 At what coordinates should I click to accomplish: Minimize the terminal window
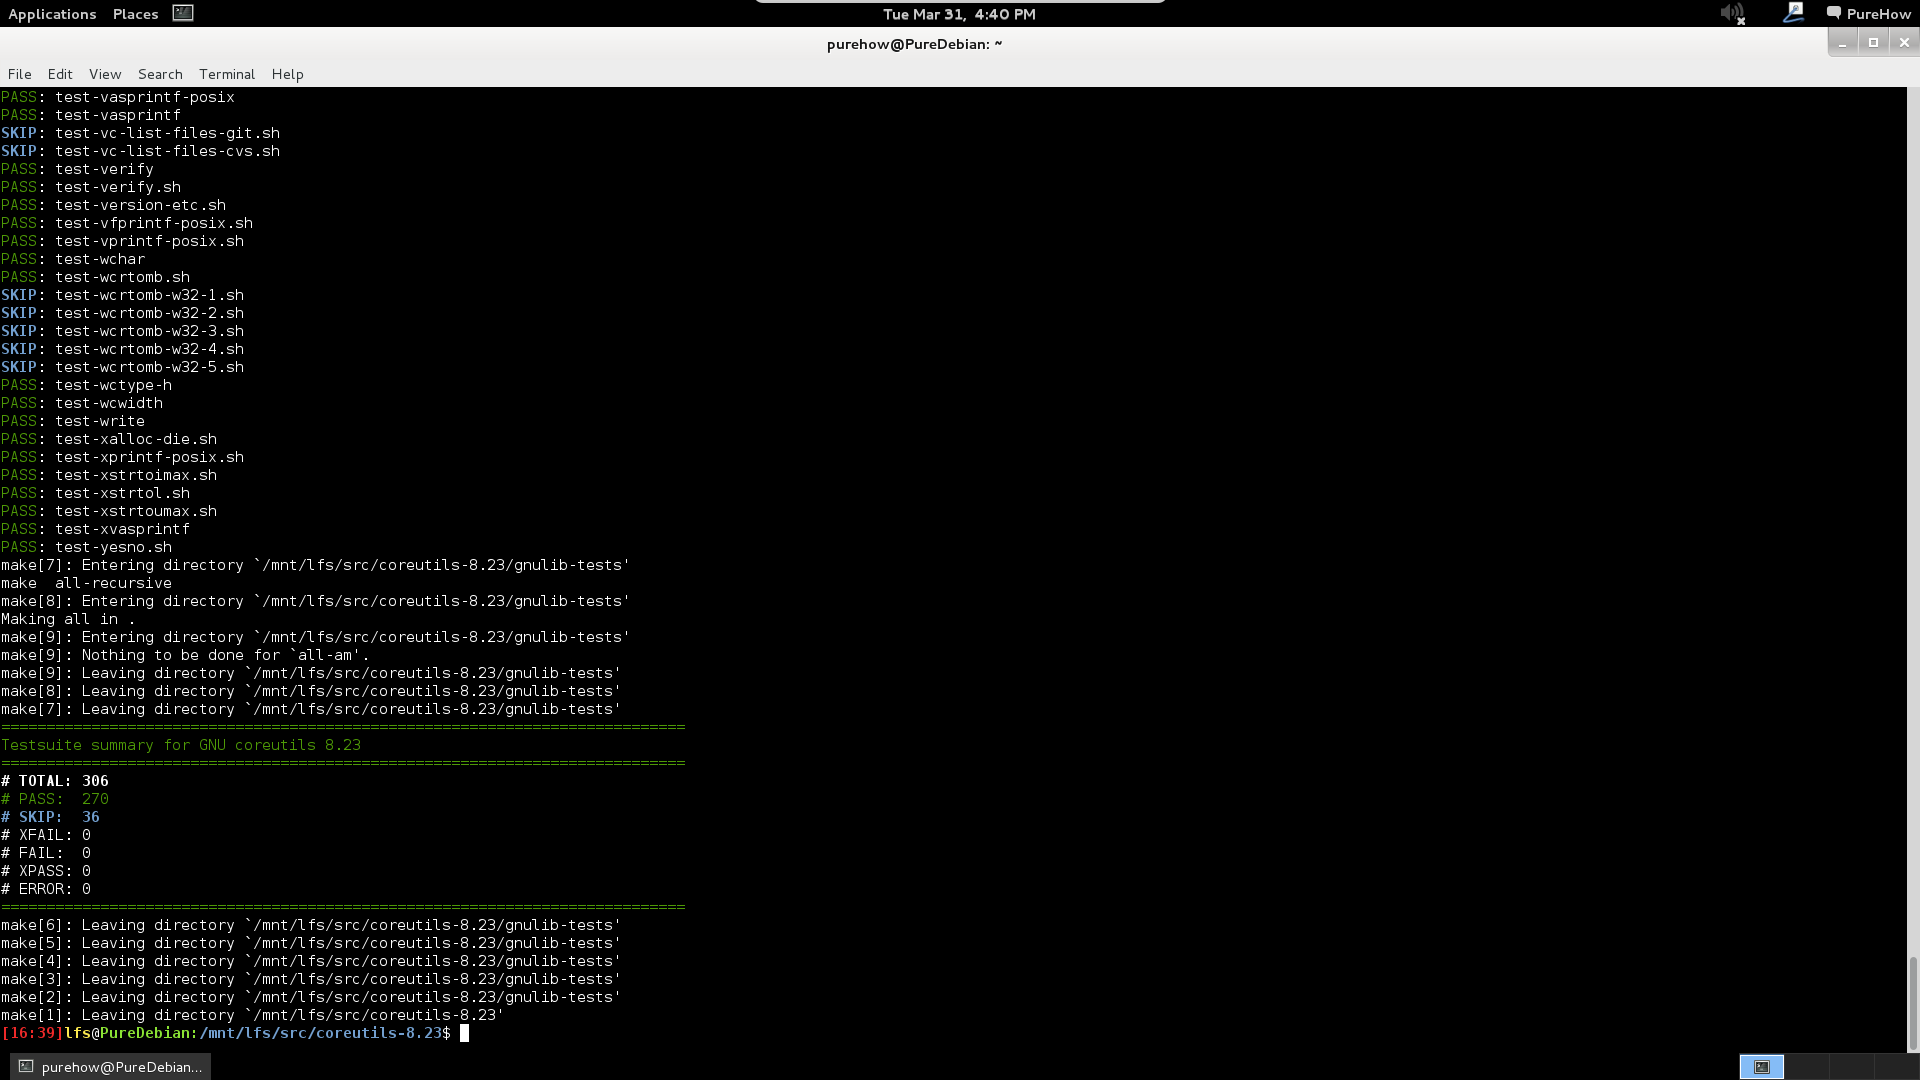[x=1842, y=43]
